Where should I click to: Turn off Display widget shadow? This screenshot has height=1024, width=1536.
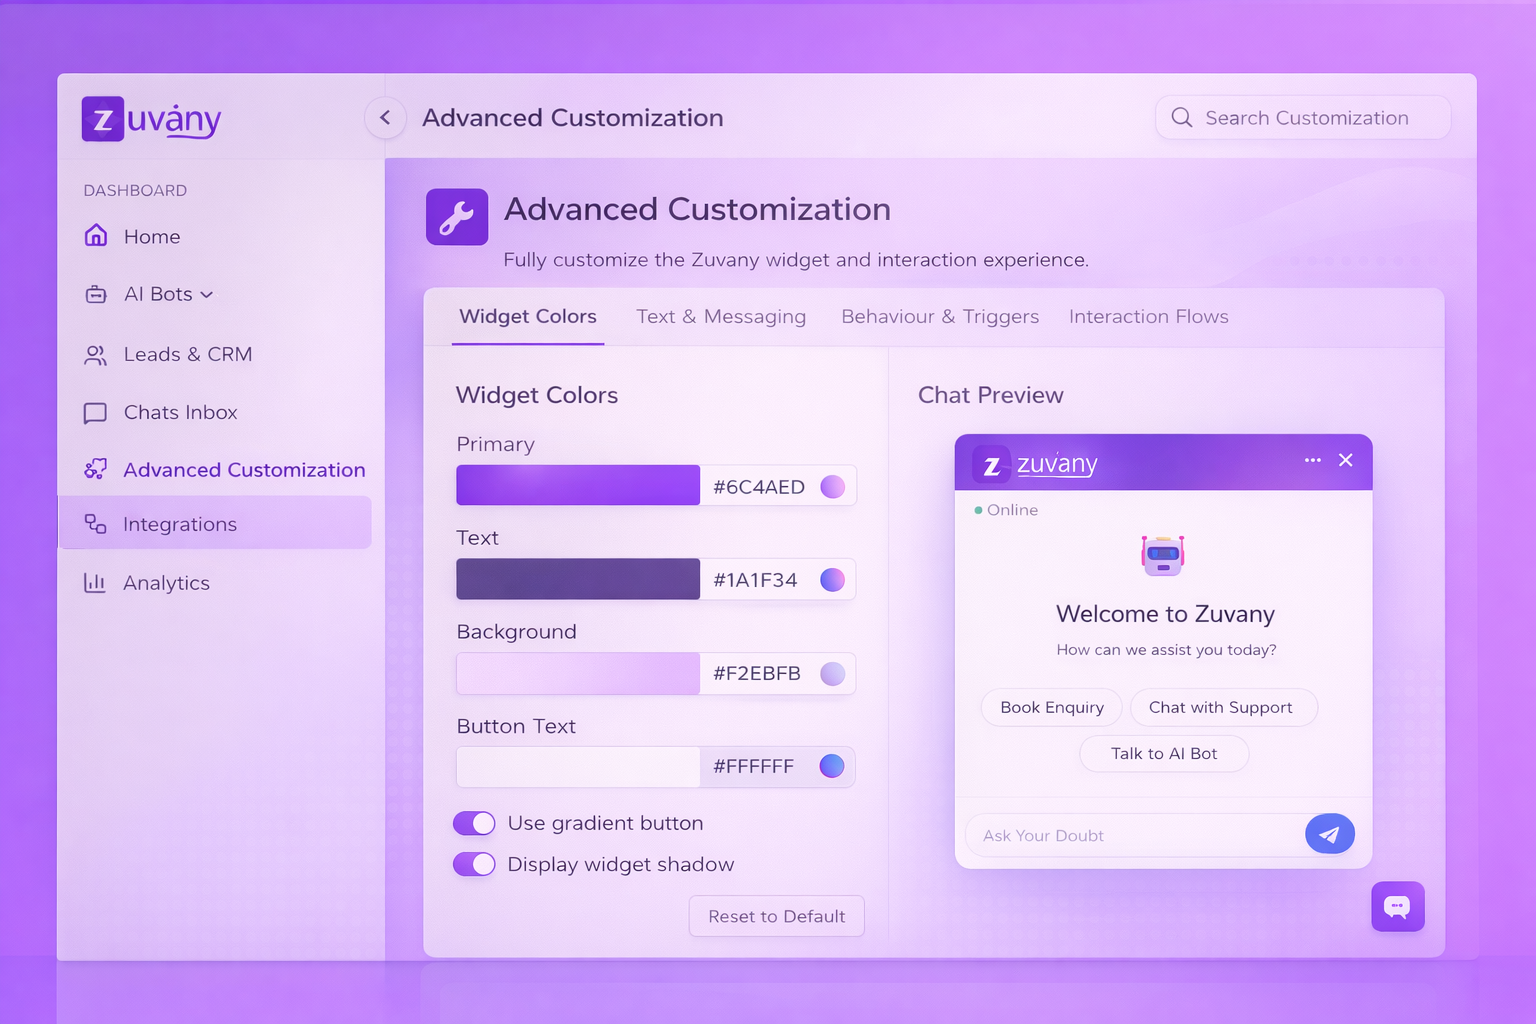474,864
